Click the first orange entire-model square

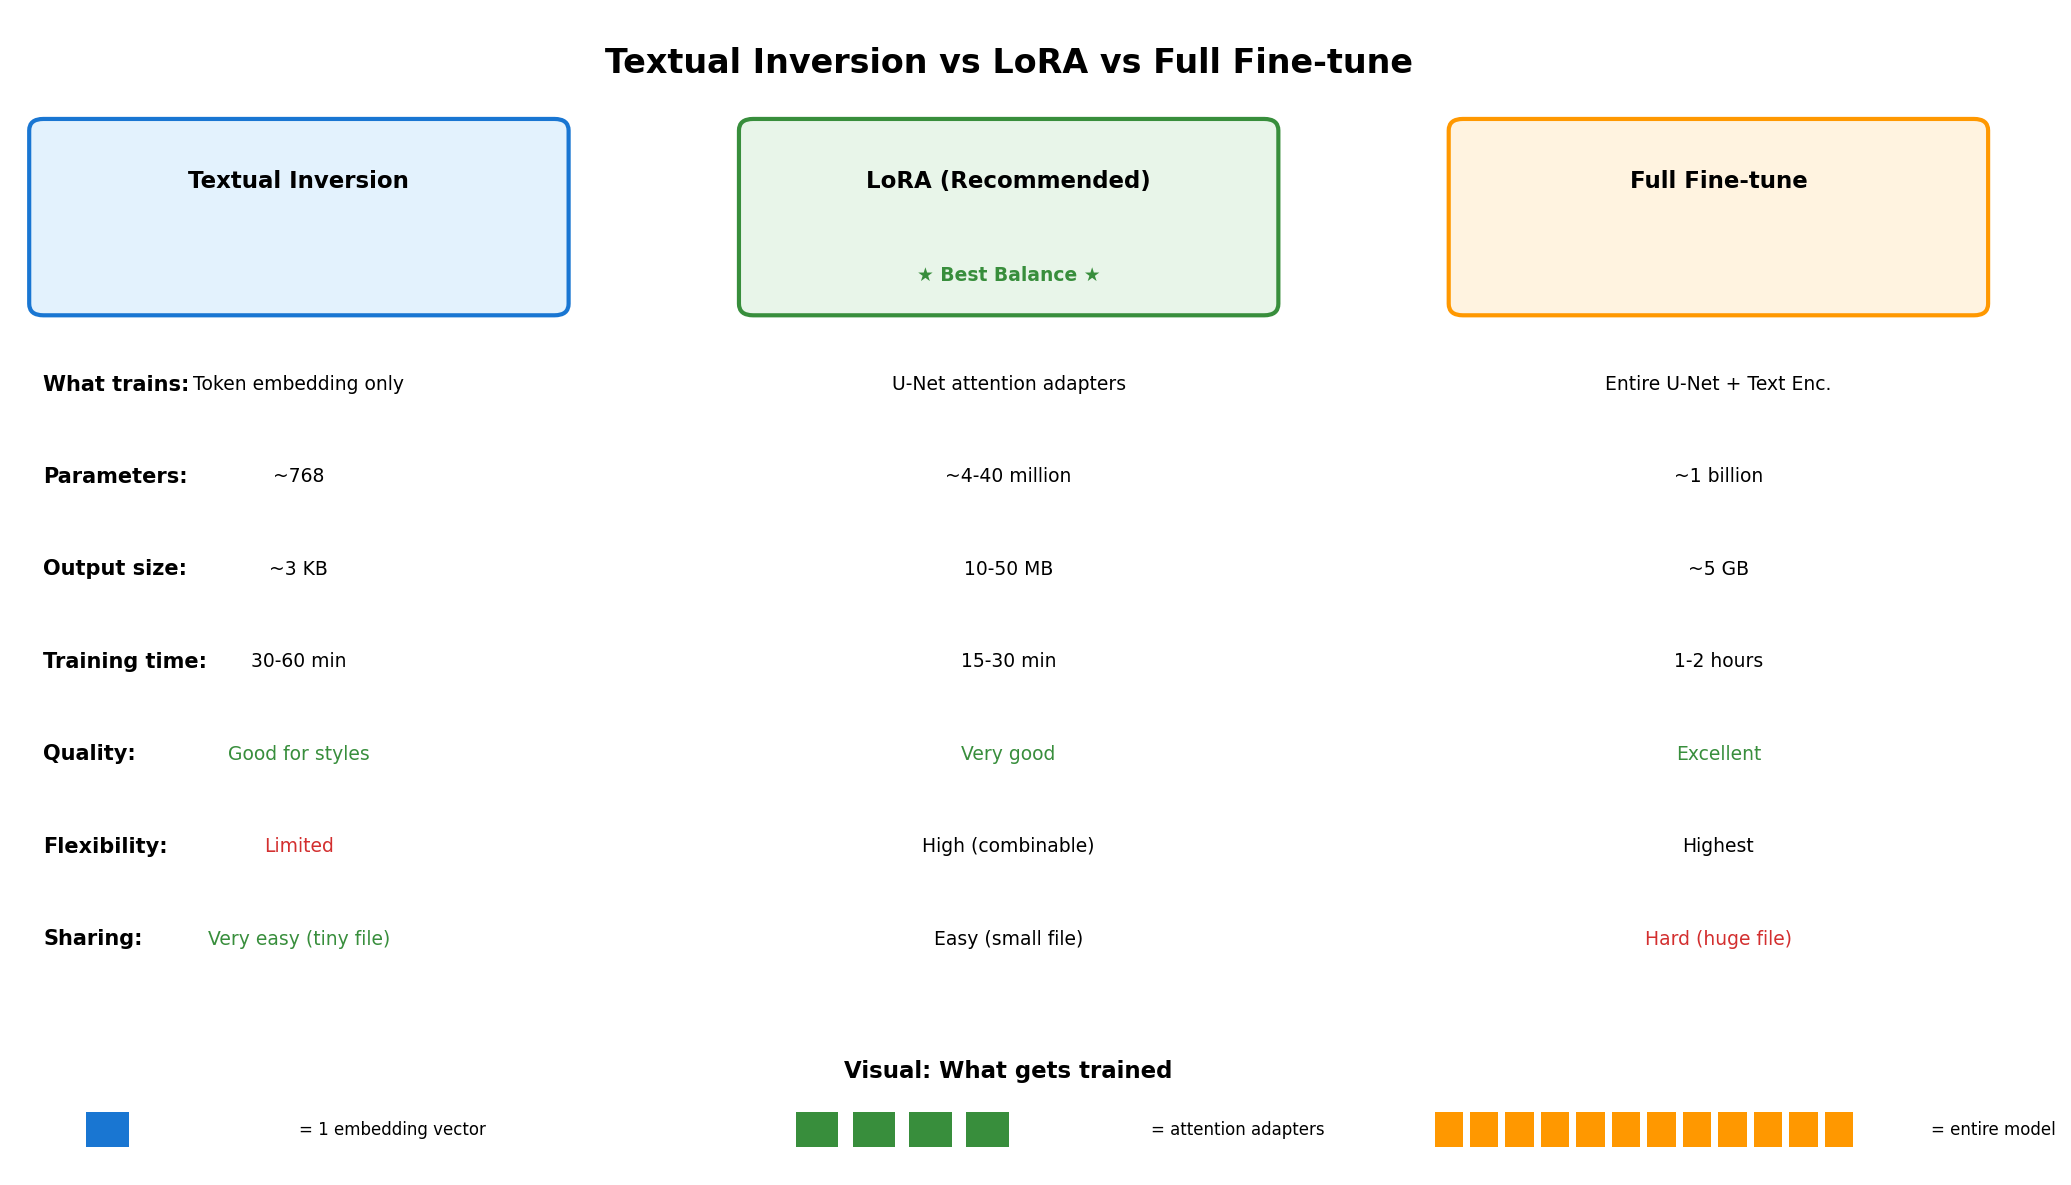tap(1448, 1129)
